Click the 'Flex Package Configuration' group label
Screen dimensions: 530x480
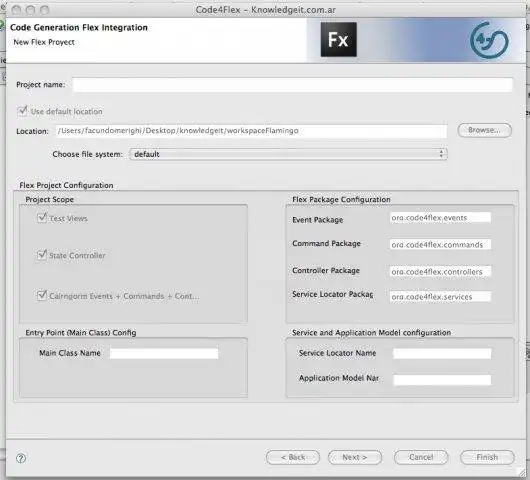click(341, 199)
